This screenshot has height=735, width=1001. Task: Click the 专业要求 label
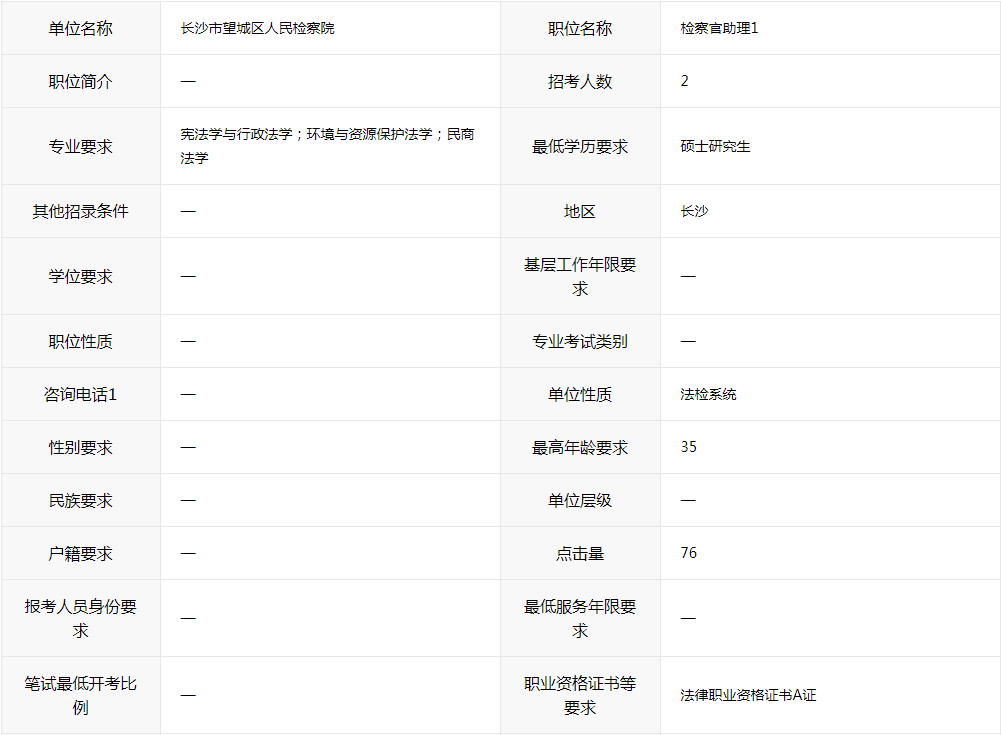80,147
